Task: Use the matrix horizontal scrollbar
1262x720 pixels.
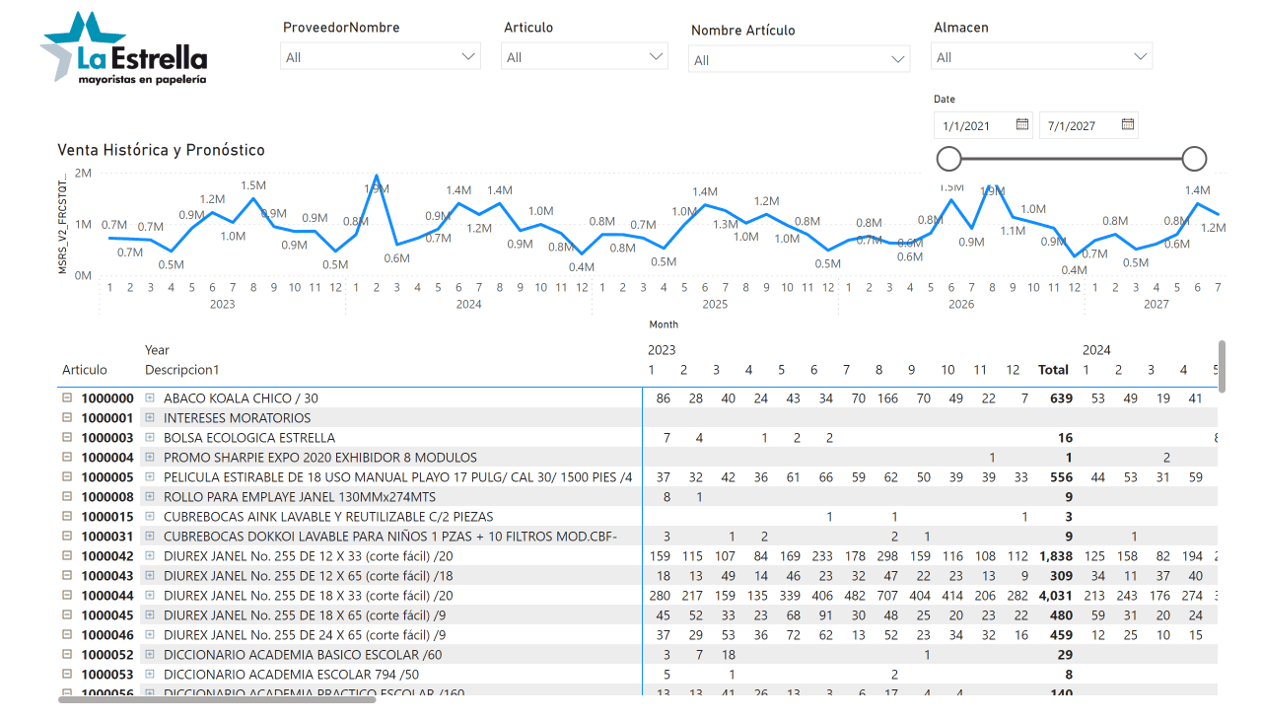Action: (x=217, y=700)
